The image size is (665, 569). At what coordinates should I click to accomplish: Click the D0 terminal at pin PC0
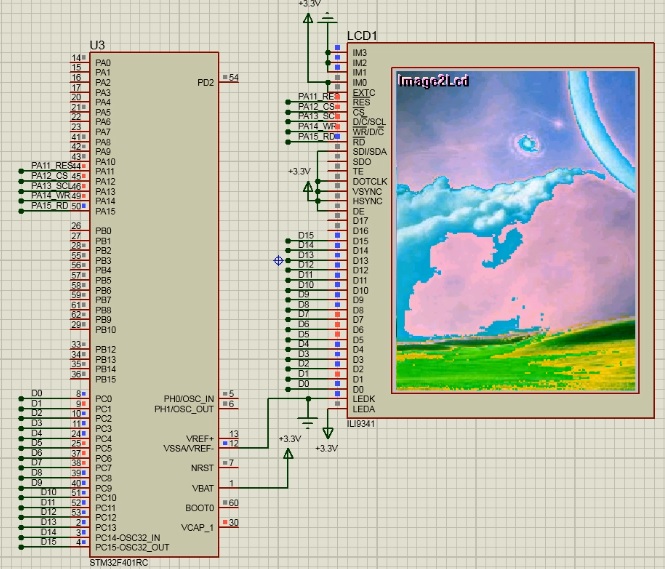35,394
